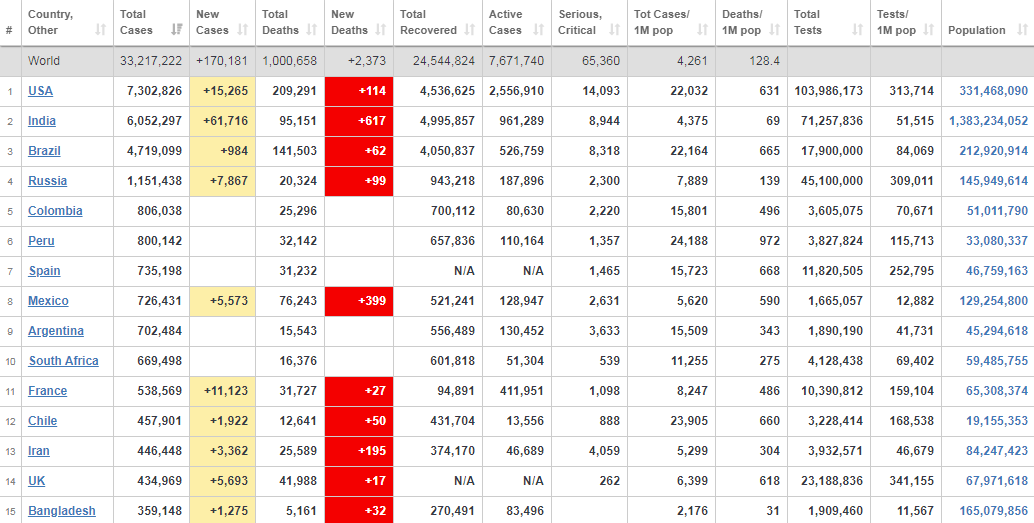Click the # column header
This screenshot has height=523, width=1034.
click(x=9, y=30)
